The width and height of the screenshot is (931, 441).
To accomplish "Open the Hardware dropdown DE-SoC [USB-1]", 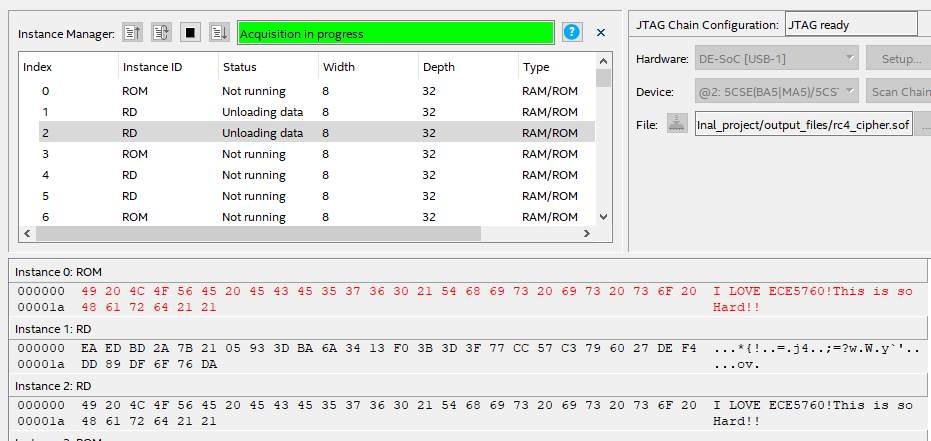I will (776, 59).
